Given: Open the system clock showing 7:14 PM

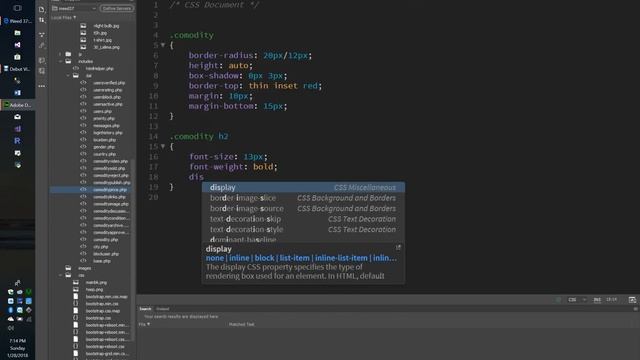Looking at the screenshot, I should point(17,348).
